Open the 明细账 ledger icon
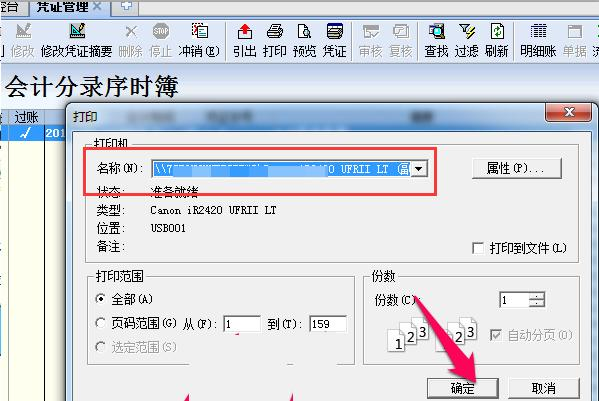Image resolution: width=599 pixels, height=401 pixels. 538,31
